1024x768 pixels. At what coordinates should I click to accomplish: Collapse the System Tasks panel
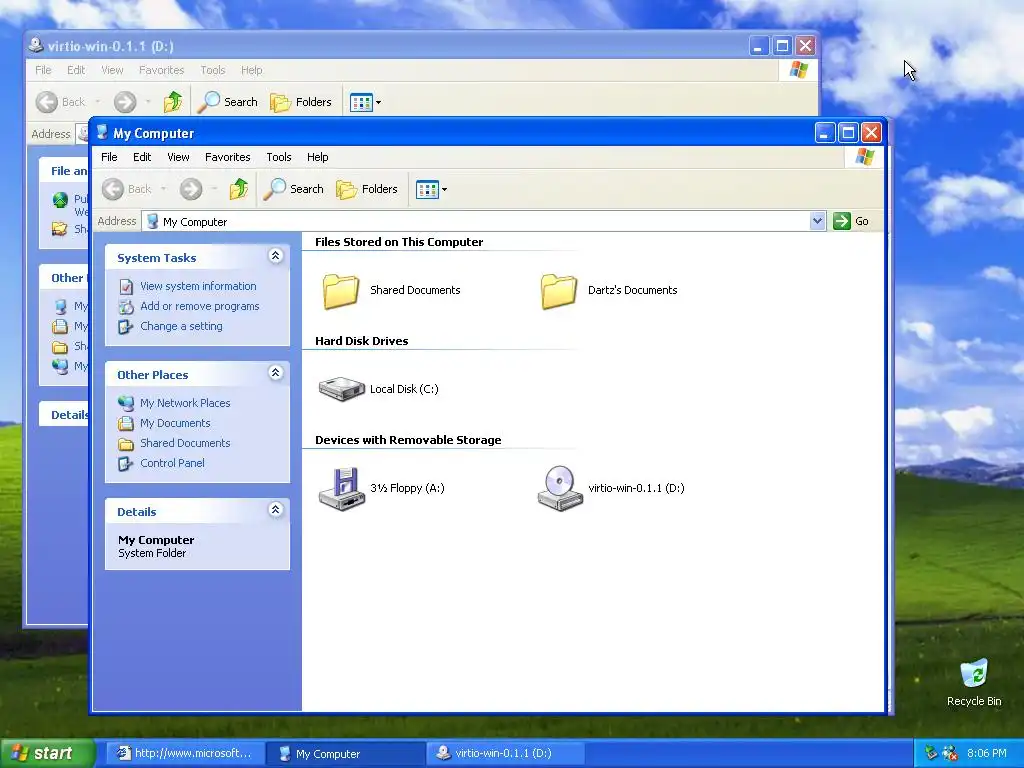(x=276, y=256)
